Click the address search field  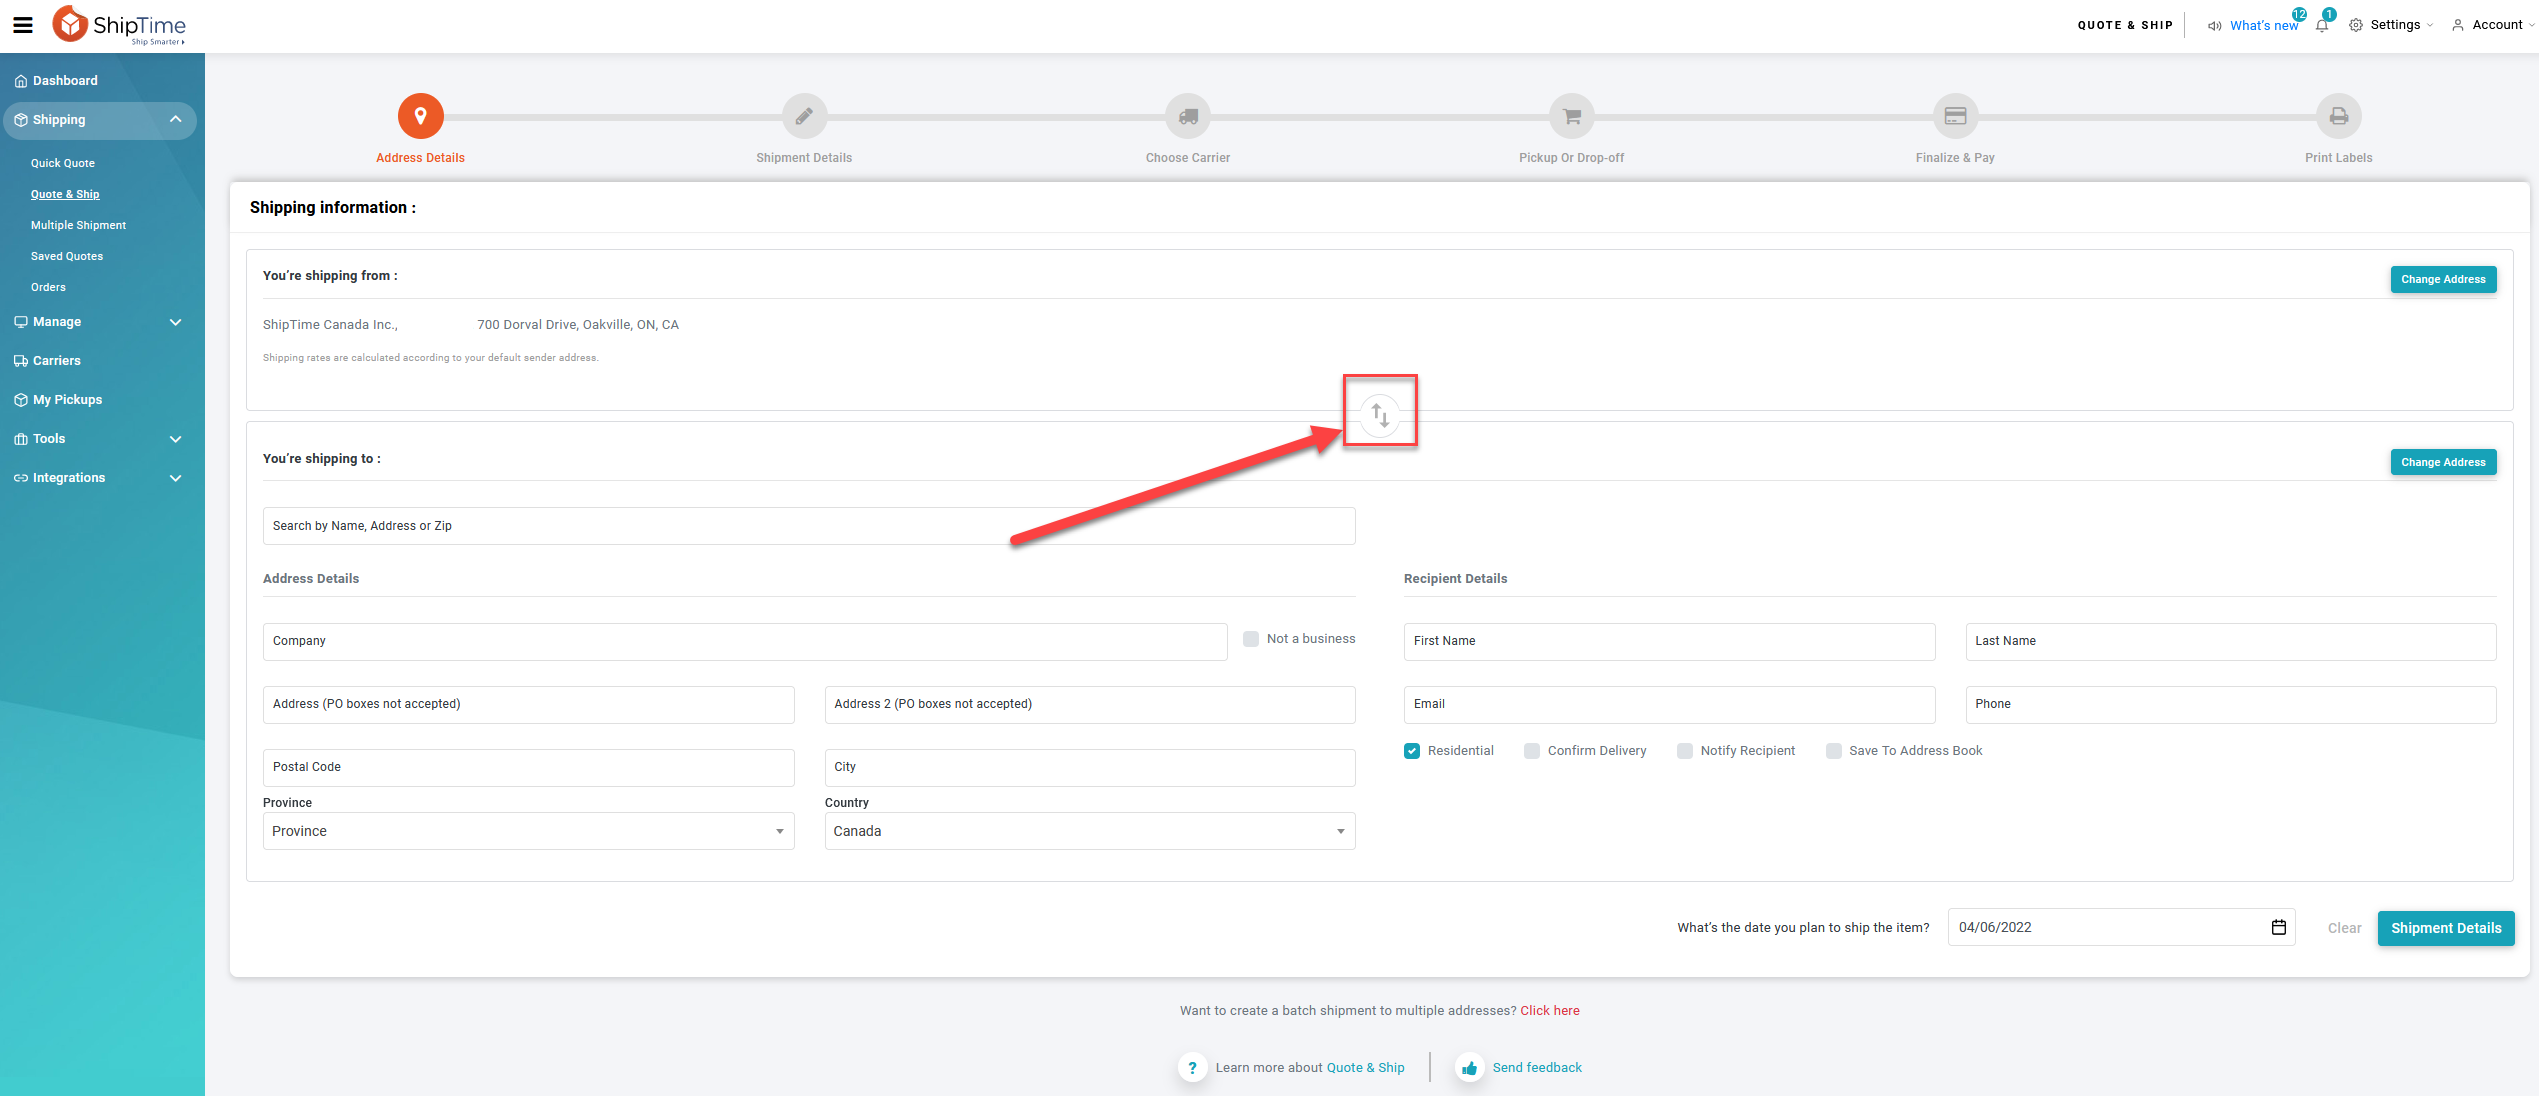click(808, 526)
